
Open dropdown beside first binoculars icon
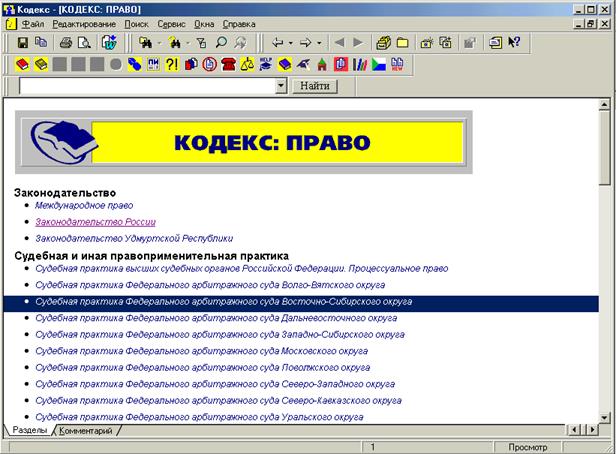159,43
